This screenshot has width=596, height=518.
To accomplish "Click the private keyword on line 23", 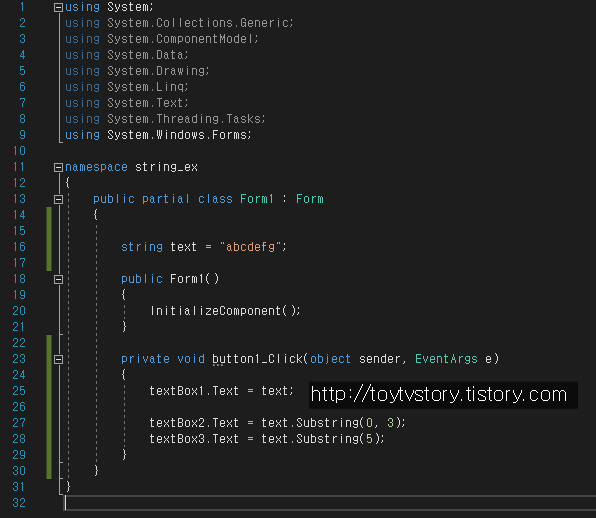I will [145, 359].
